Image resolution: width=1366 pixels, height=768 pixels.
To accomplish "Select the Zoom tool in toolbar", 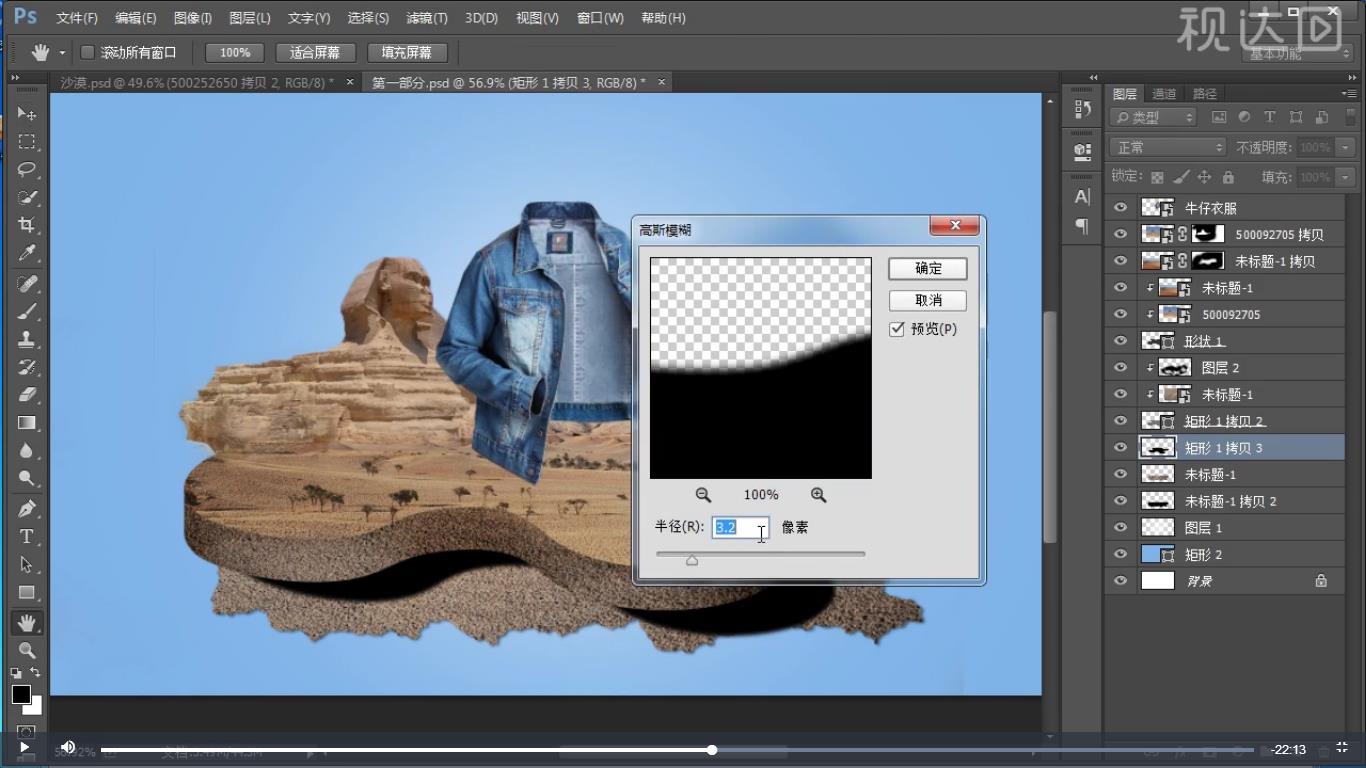I will tap(26, 651).
